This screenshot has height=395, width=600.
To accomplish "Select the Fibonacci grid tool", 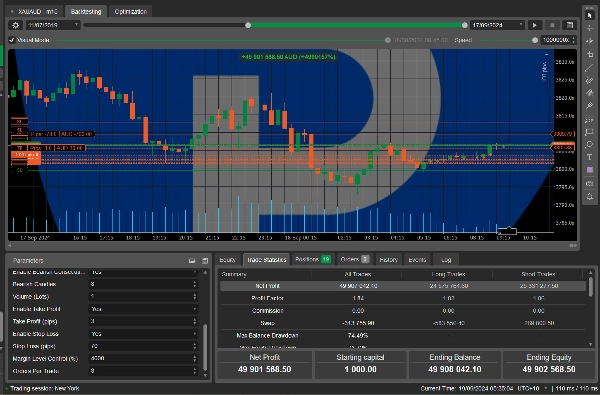I will pyautogui.click(x=590, y=119).
